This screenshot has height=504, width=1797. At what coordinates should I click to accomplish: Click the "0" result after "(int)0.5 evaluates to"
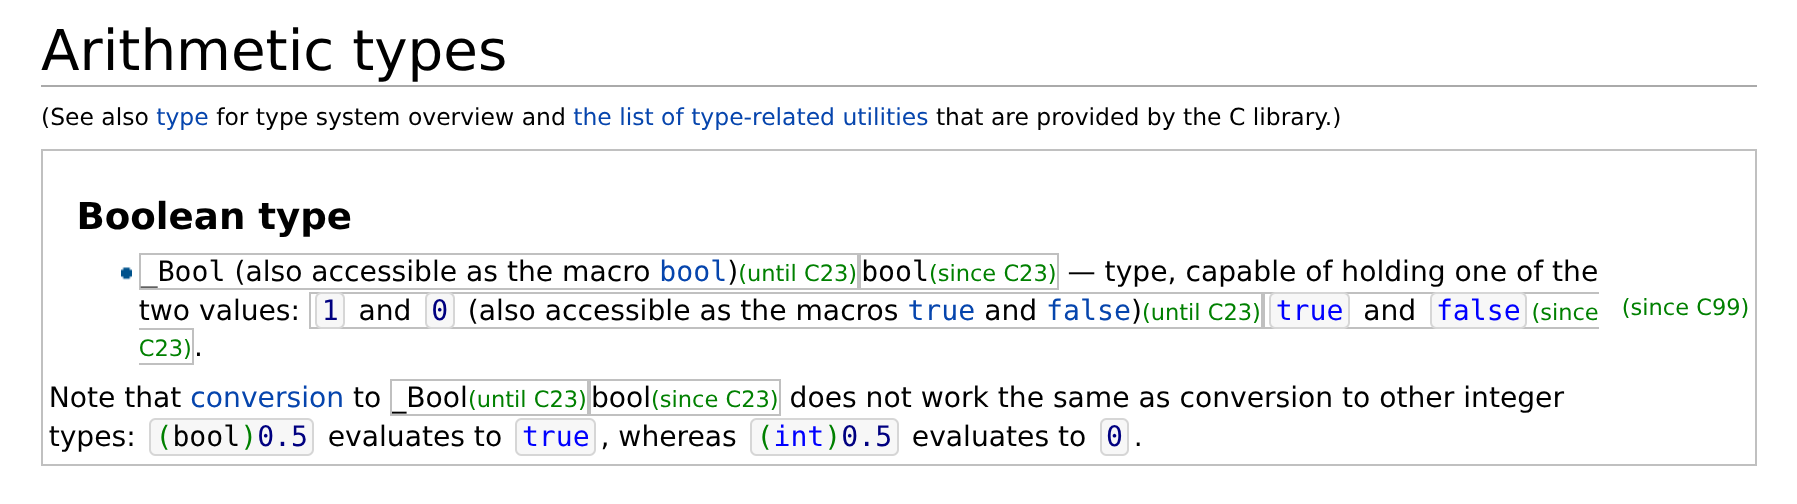coord(1114,437)
